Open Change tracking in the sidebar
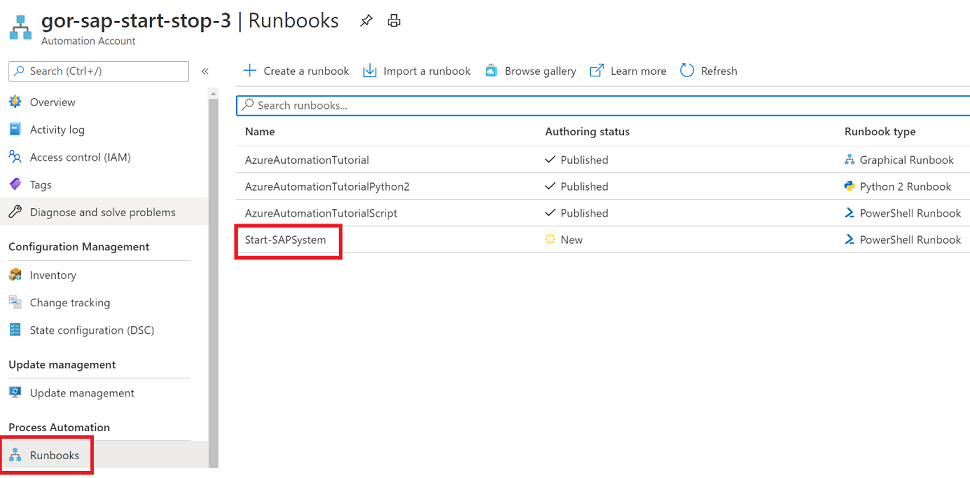970x478 pixels. pyautogui.click(x=70, y=302)
